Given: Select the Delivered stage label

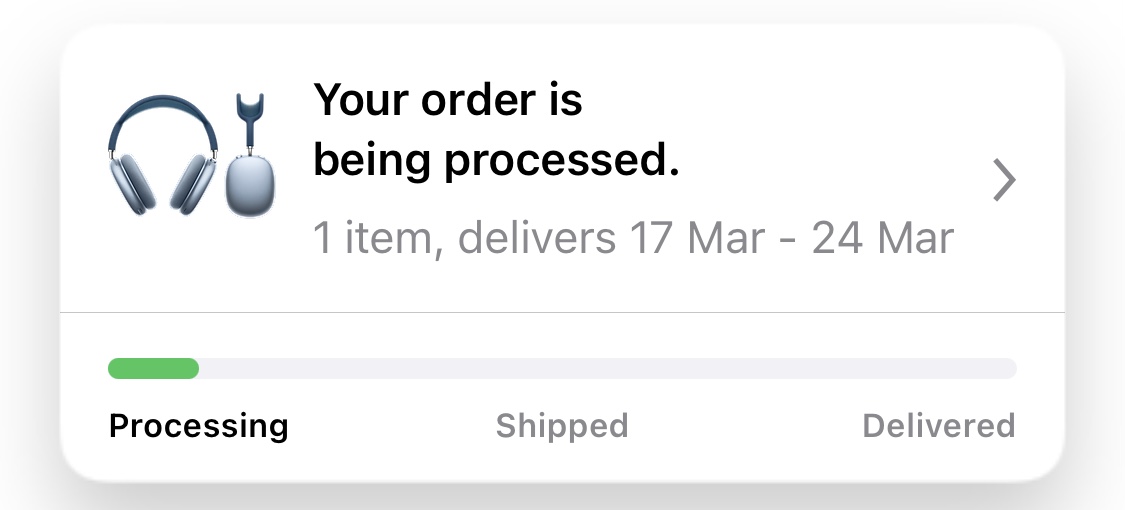Looking at the screenshot, I should (938, 426).
